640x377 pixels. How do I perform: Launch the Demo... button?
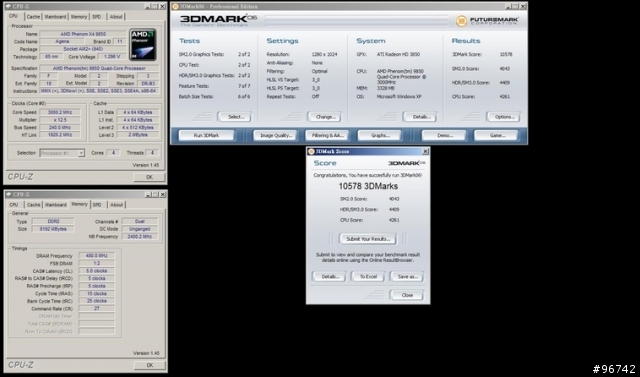pos(444,135)
